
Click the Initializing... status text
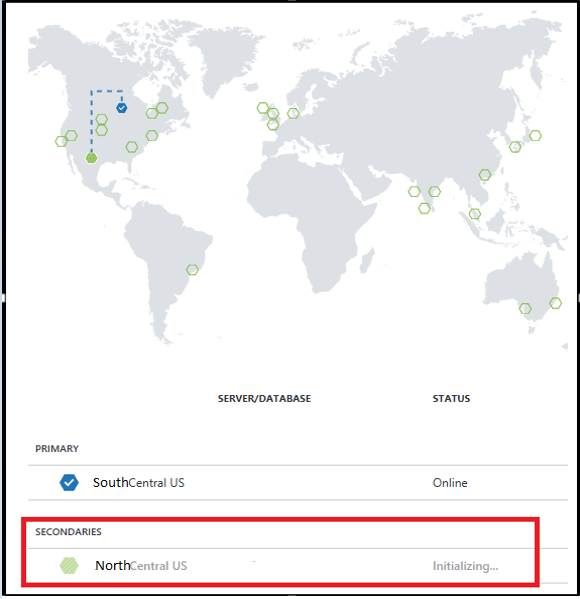465,566
